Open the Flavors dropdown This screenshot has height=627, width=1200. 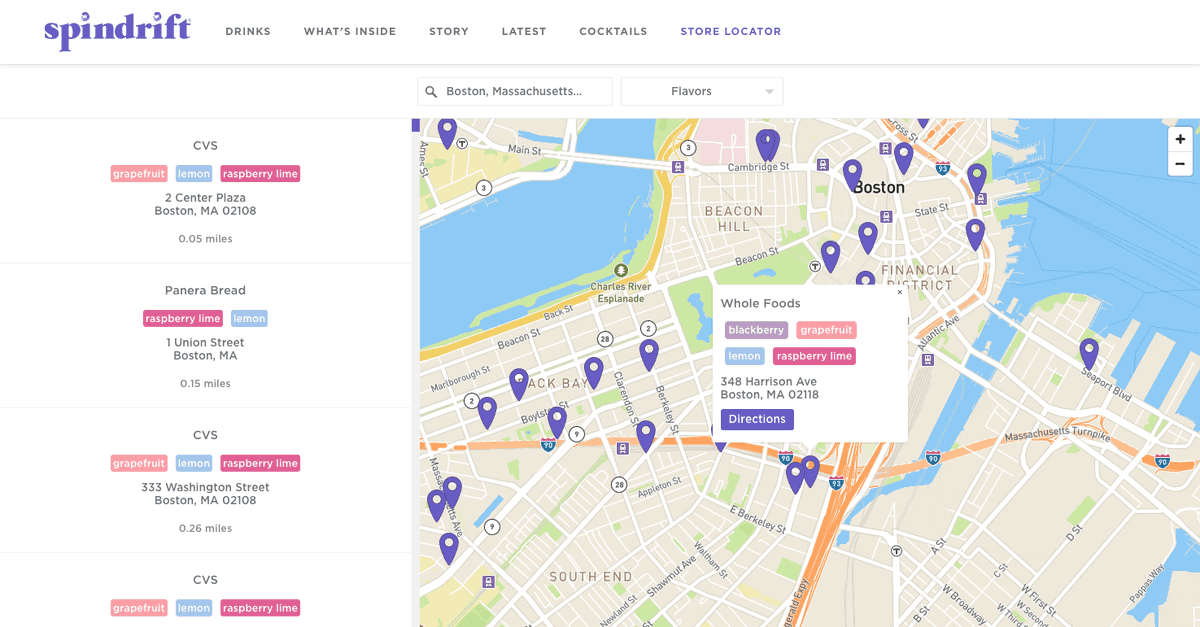[x=701, y=91]
